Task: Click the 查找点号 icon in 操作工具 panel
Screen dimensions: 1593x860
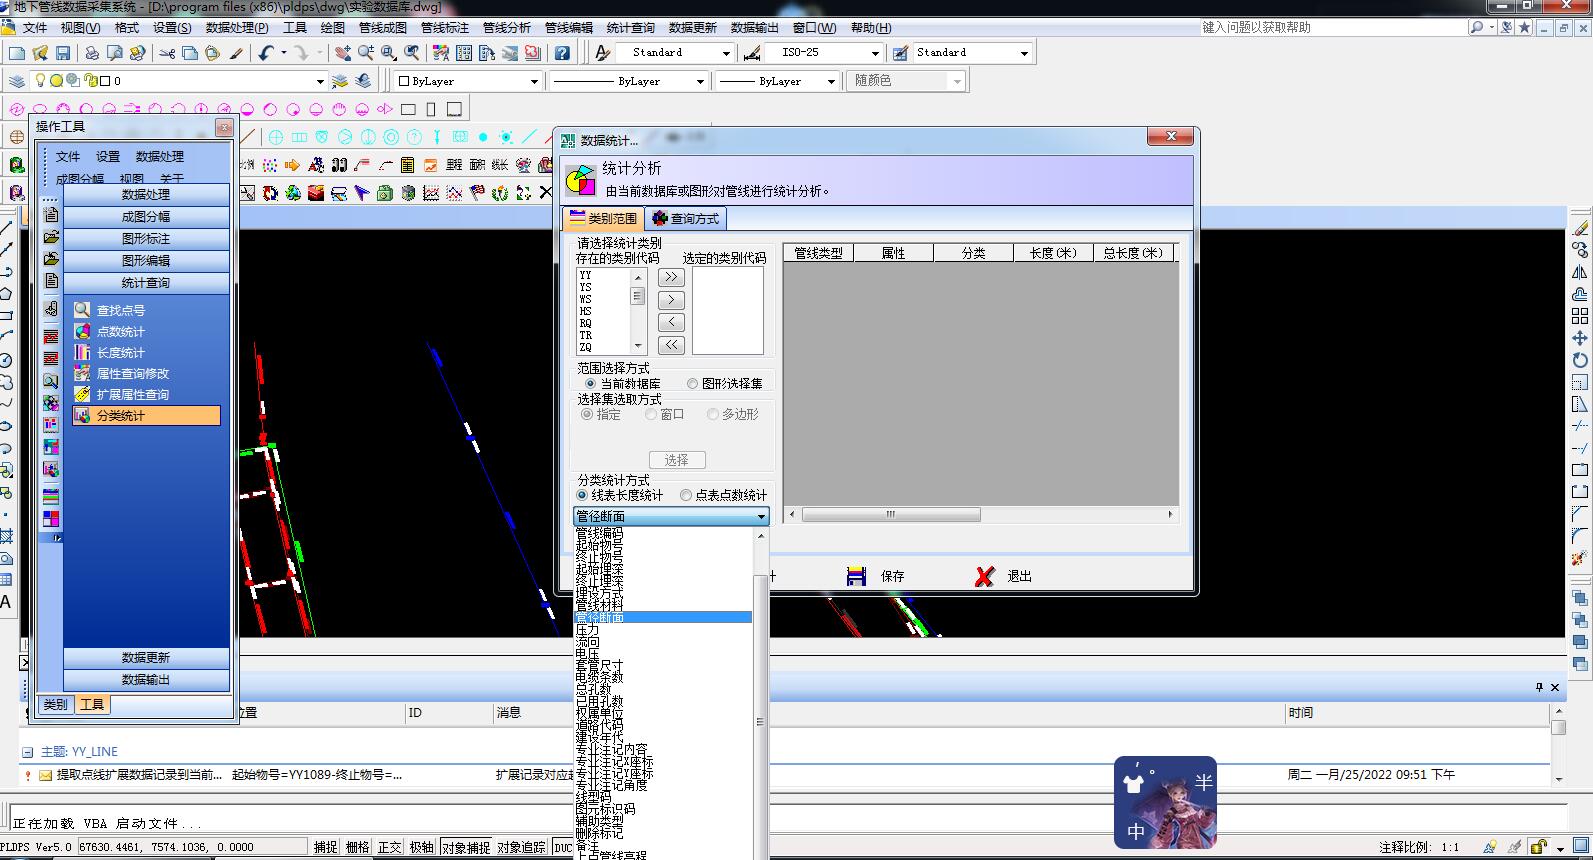Action: (x=82, y=310)
